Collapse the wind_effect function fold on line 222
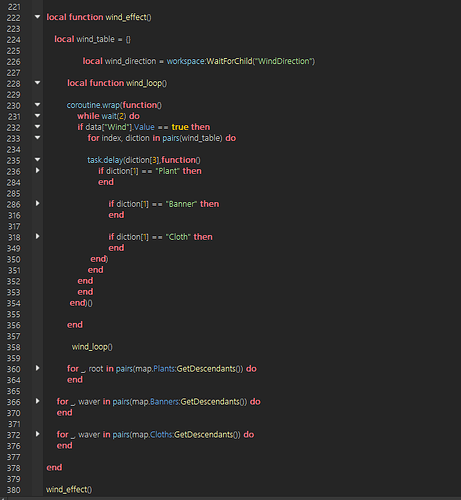The height and width of the screenshot is (500, 461). point(37,17)
